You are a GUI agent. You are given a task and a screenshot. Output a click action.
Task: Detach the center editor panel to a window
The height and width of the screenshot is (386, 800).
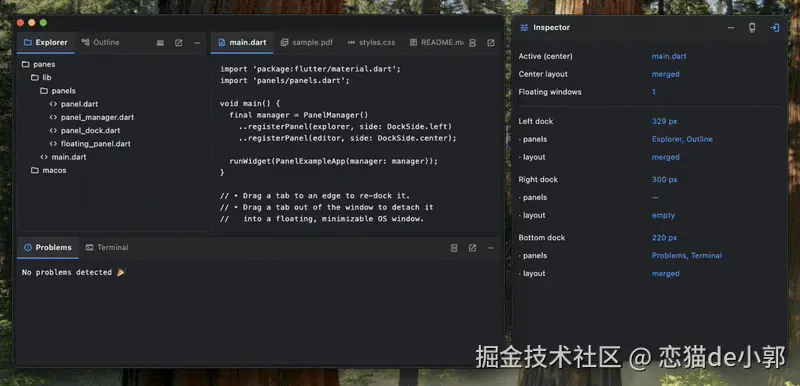491,43
